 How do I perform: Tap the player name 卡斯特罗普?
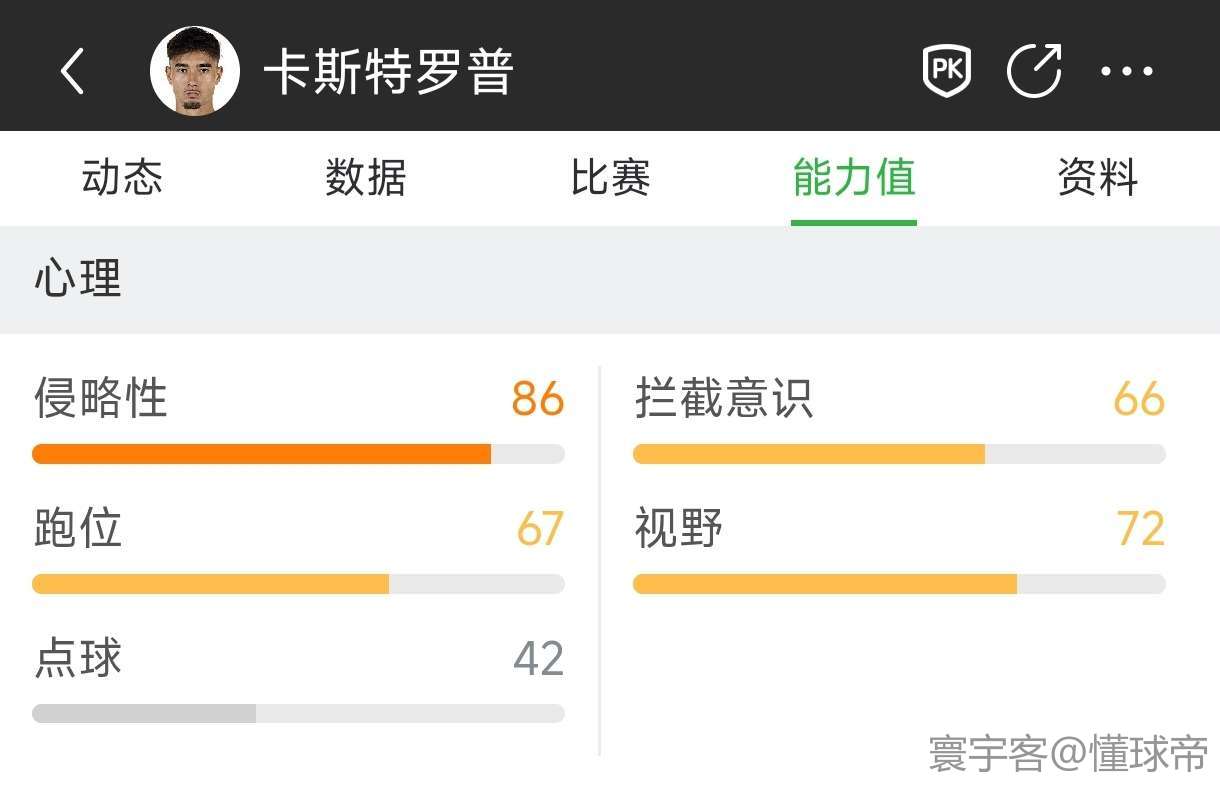pyautogui.click(x=389, y=71)
